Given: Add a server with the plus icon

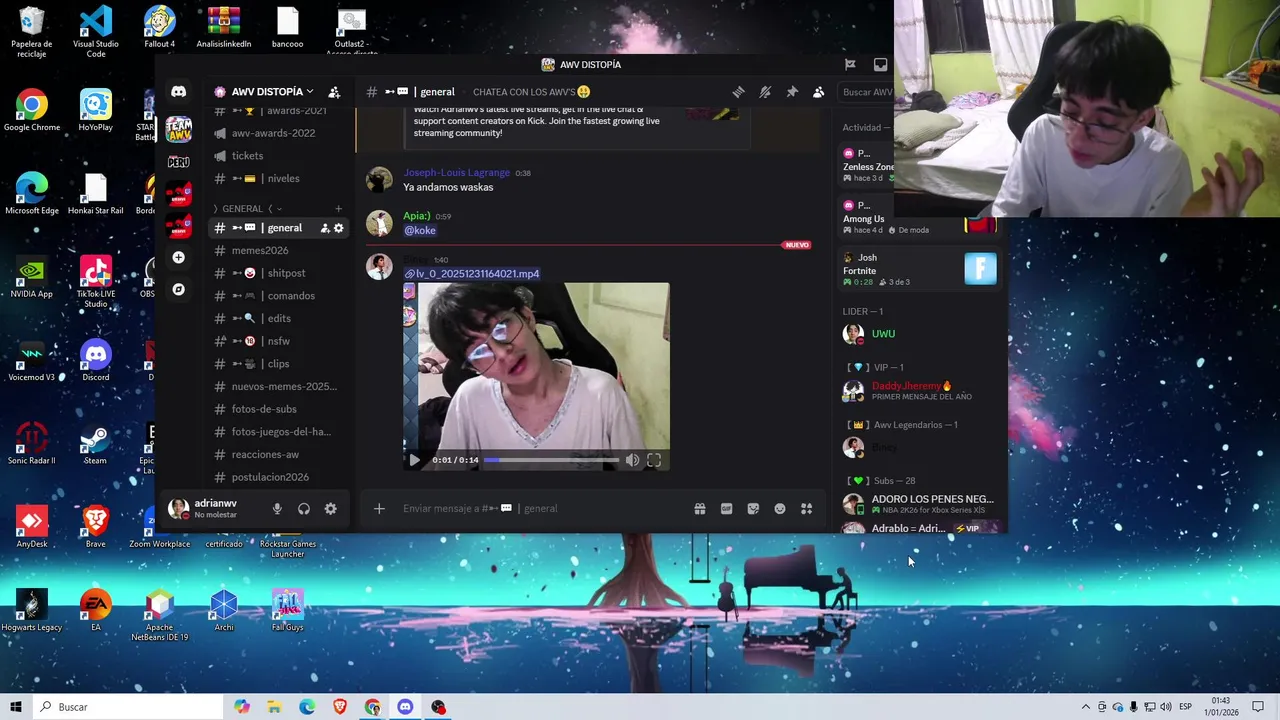Looking at the screenshot, I should (178, 257).
